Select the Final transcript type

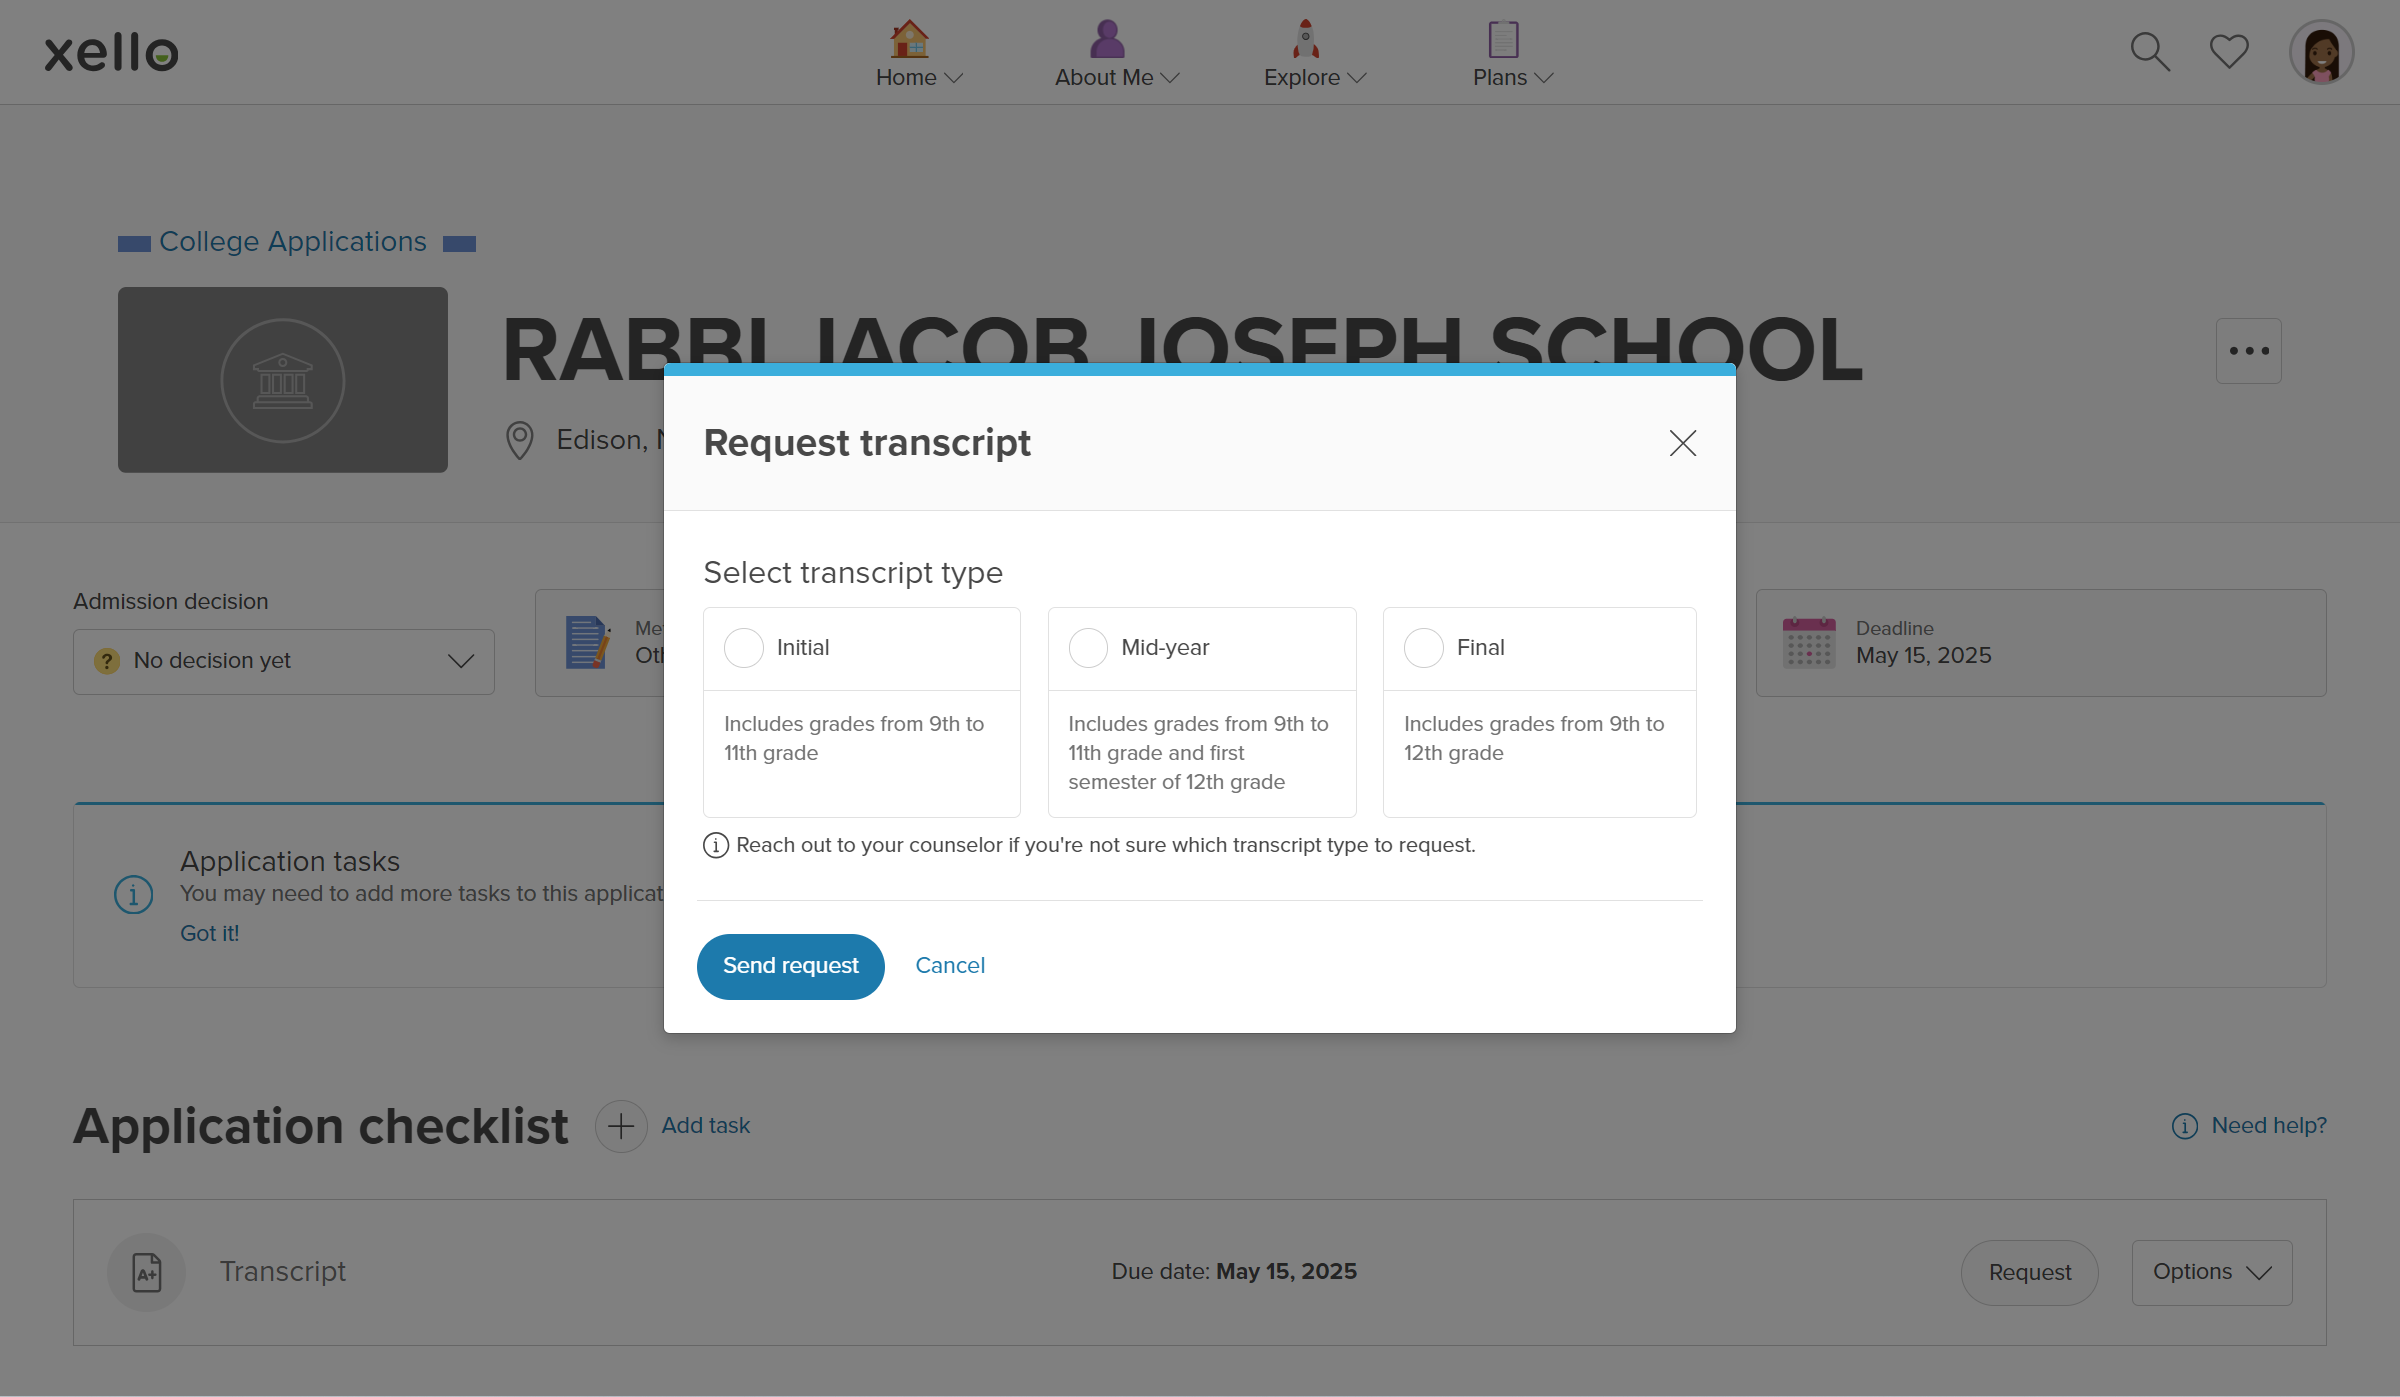[x=1424, y=647]
